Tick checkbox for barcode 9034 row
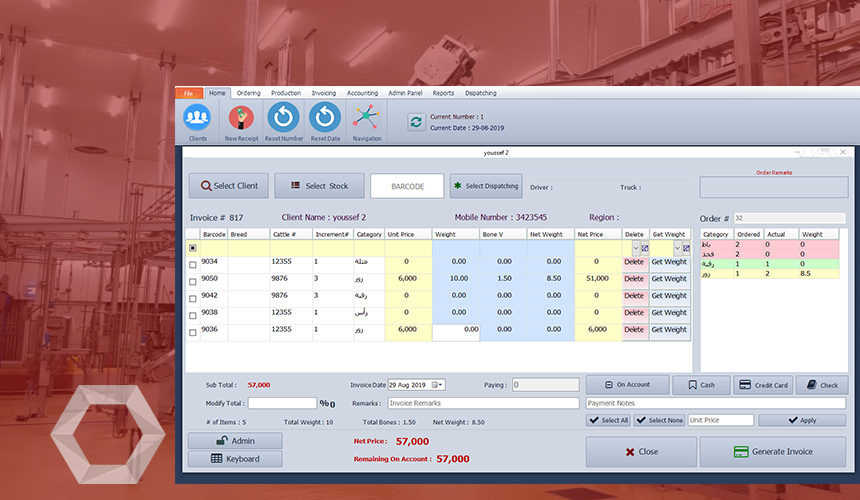The height and width of the screenshot is (500, 860). tap(193, 265)
